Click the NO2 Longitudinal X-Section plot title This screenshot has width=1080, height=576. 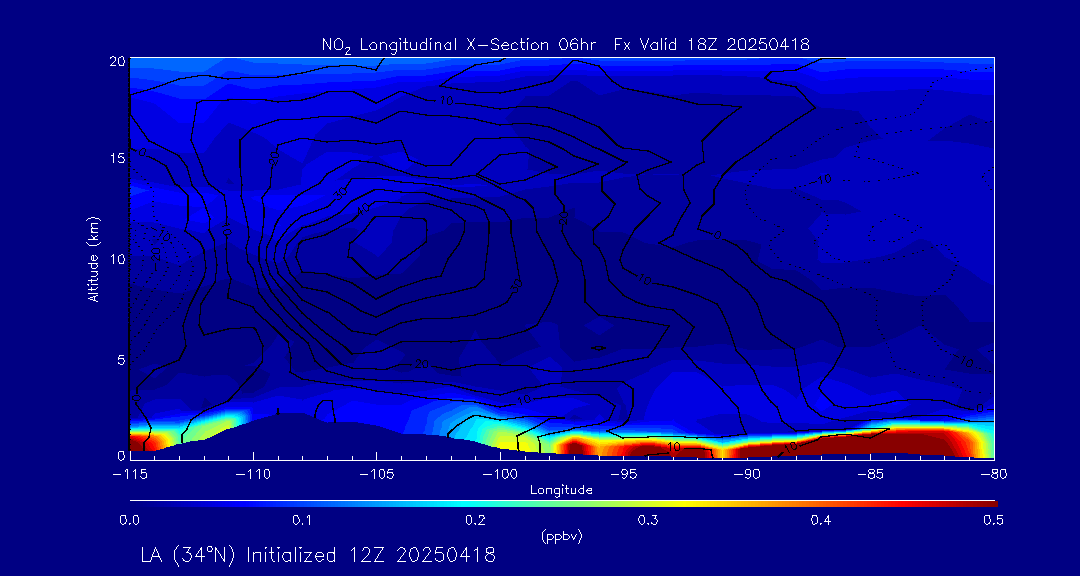point(565,44)
